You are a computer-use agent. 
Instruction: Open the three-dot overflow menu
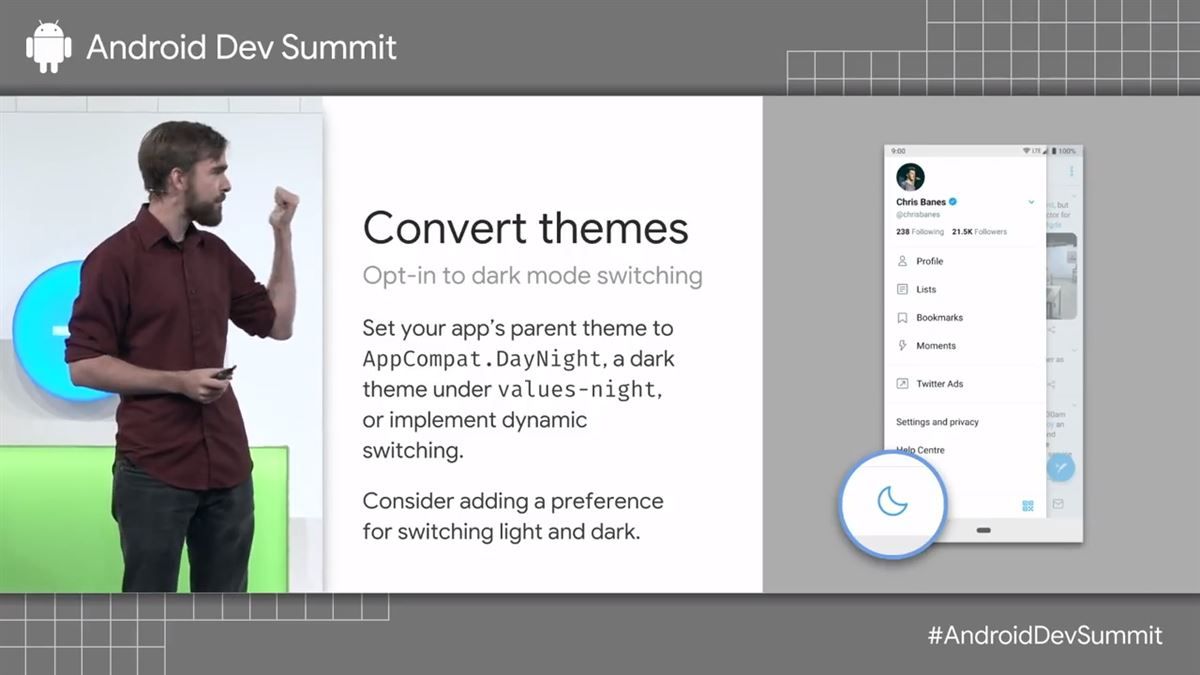coord(1071,171)
